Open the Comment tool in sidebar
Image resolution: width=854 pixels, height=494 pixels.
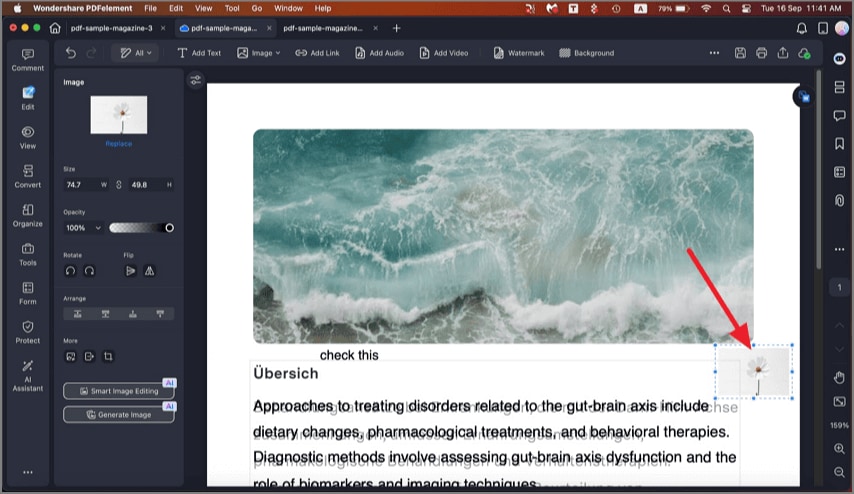(28, 59)
